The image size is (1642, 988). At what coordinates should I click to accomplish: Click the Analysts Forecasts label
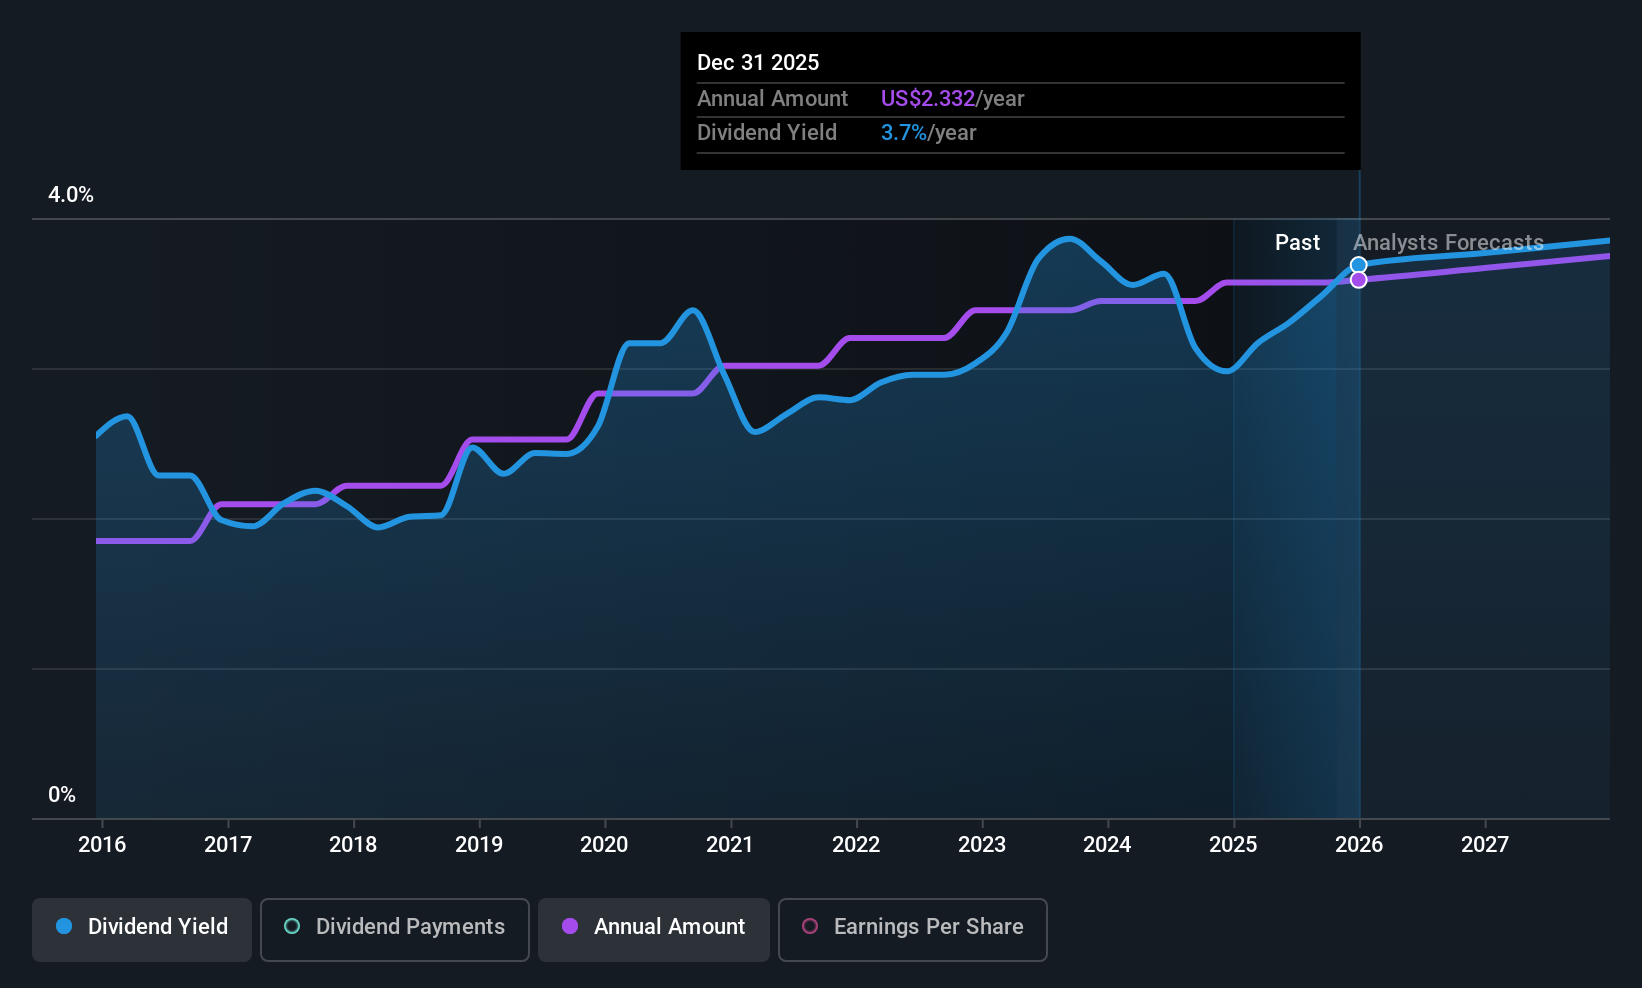pos(1448,242)
